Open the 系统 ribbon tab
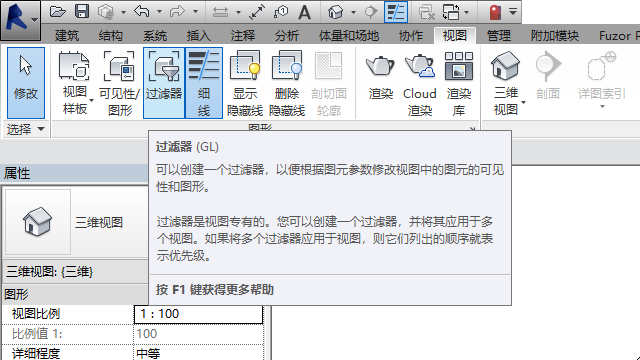 pyautogui.click(x=155, y=36)
